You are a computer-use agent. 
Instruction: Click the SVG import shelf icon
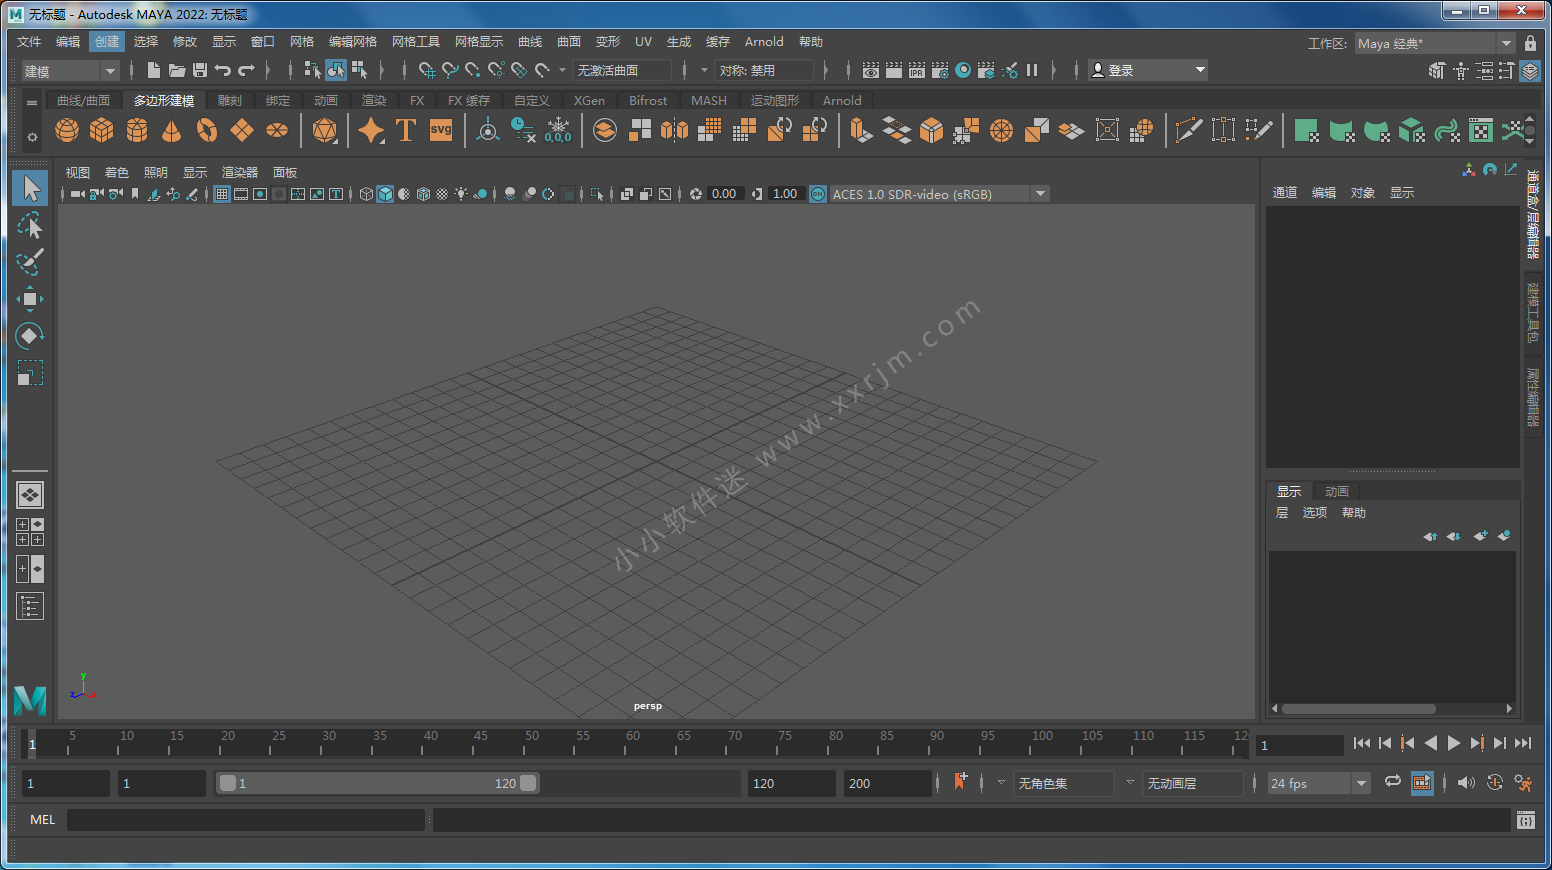[x=441, y=131]
